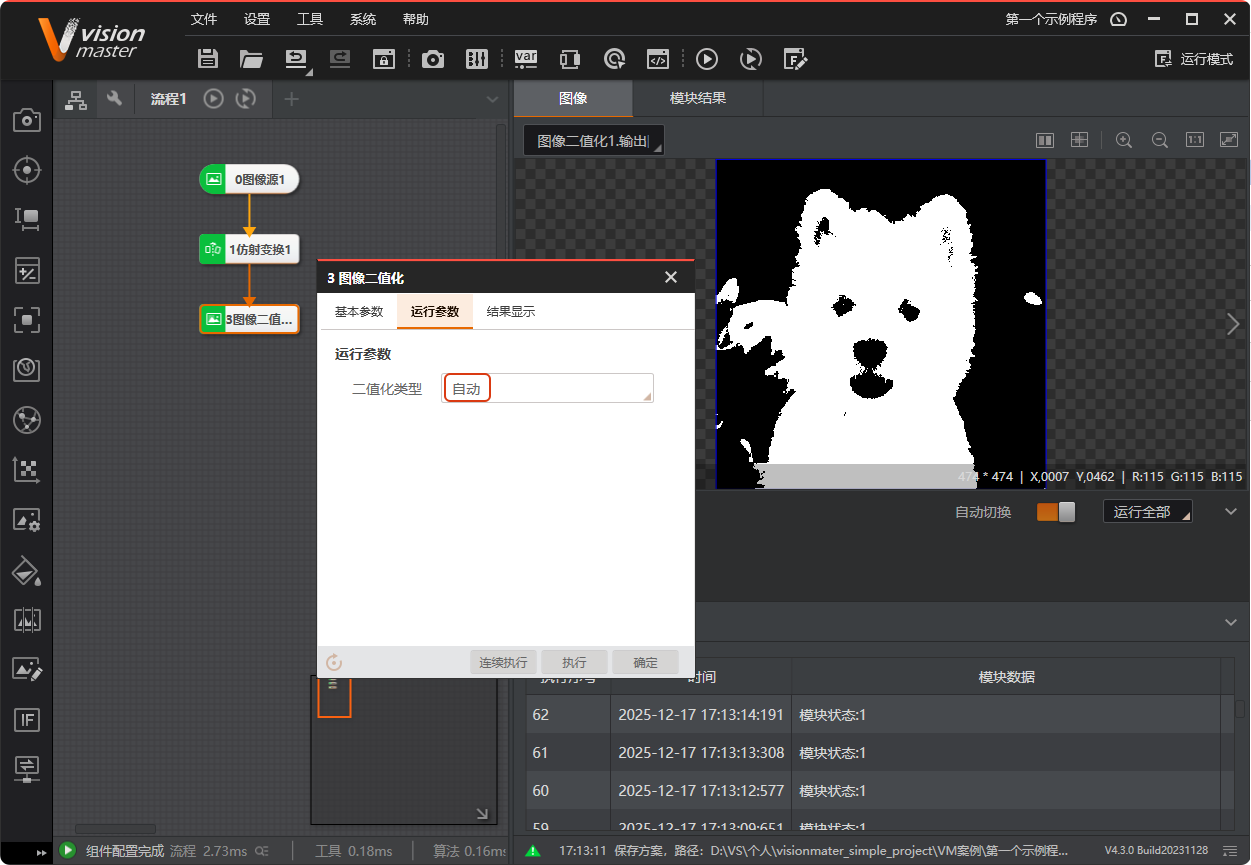Open the 运行全部 dropdown
Viewport: 1251px width, 865px height.
(x=1147, y=512)
